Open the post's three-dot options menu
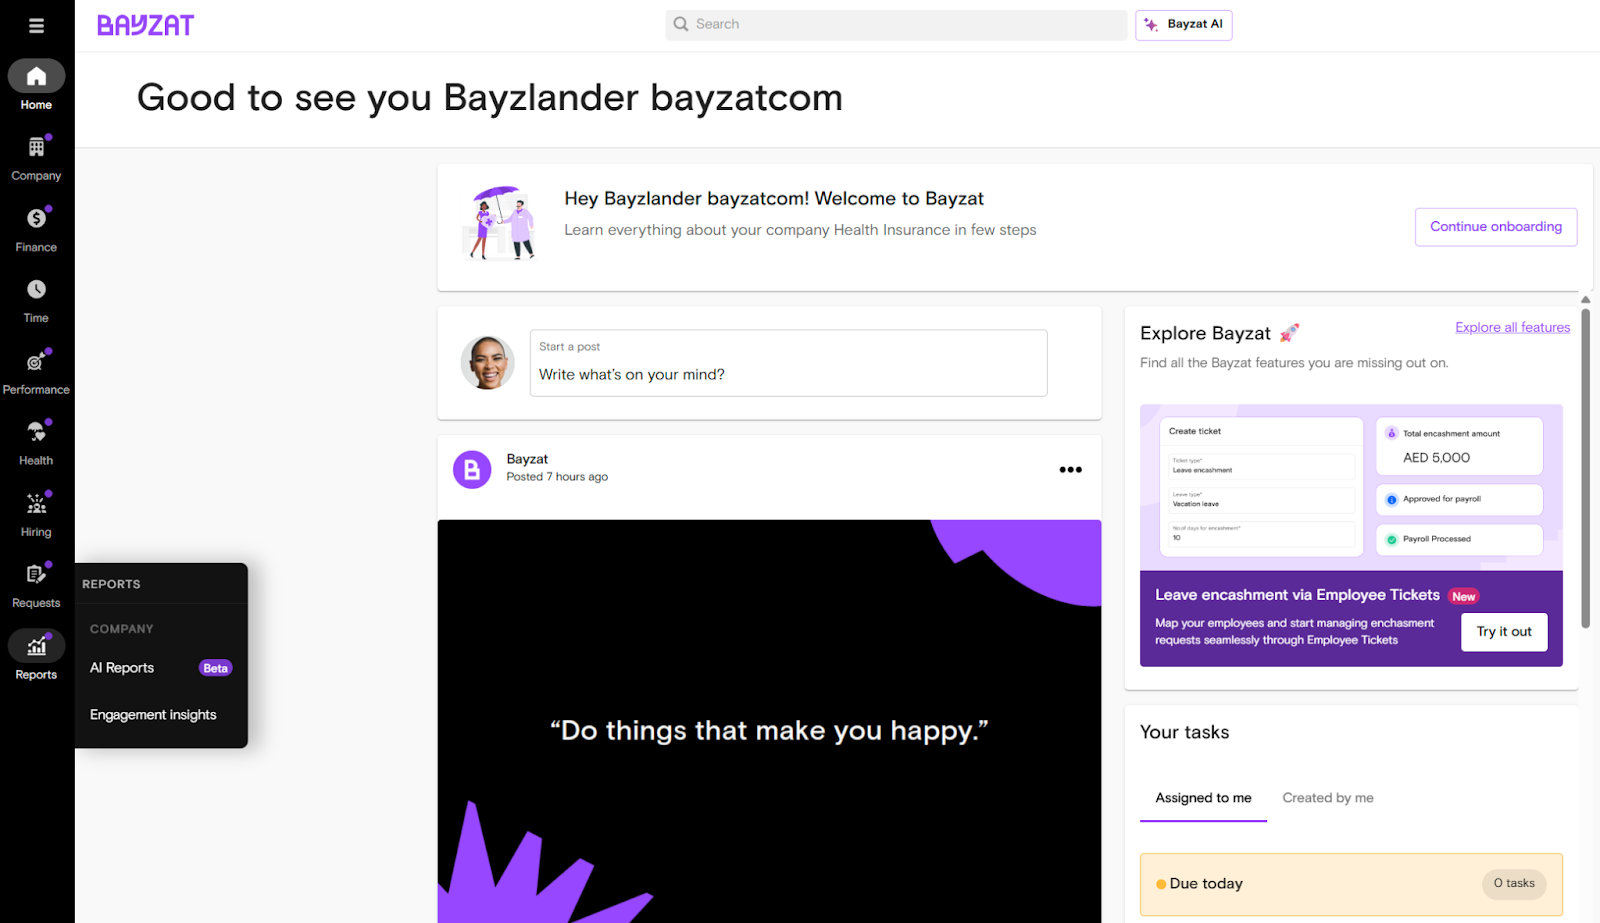The height and width of the screenshot is (923, 1600). (x=1070, y=470)
